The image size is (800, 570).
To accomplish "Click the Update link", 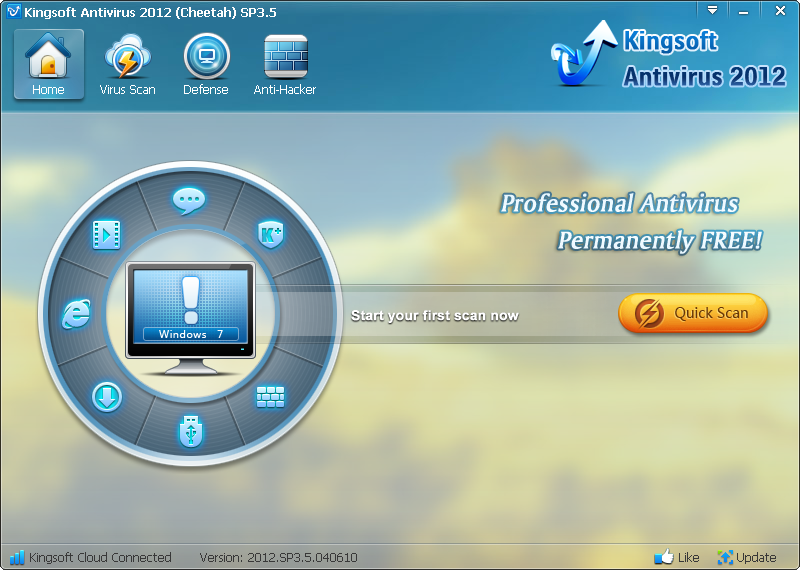I will pyautogui.click(x=746, y=557).
